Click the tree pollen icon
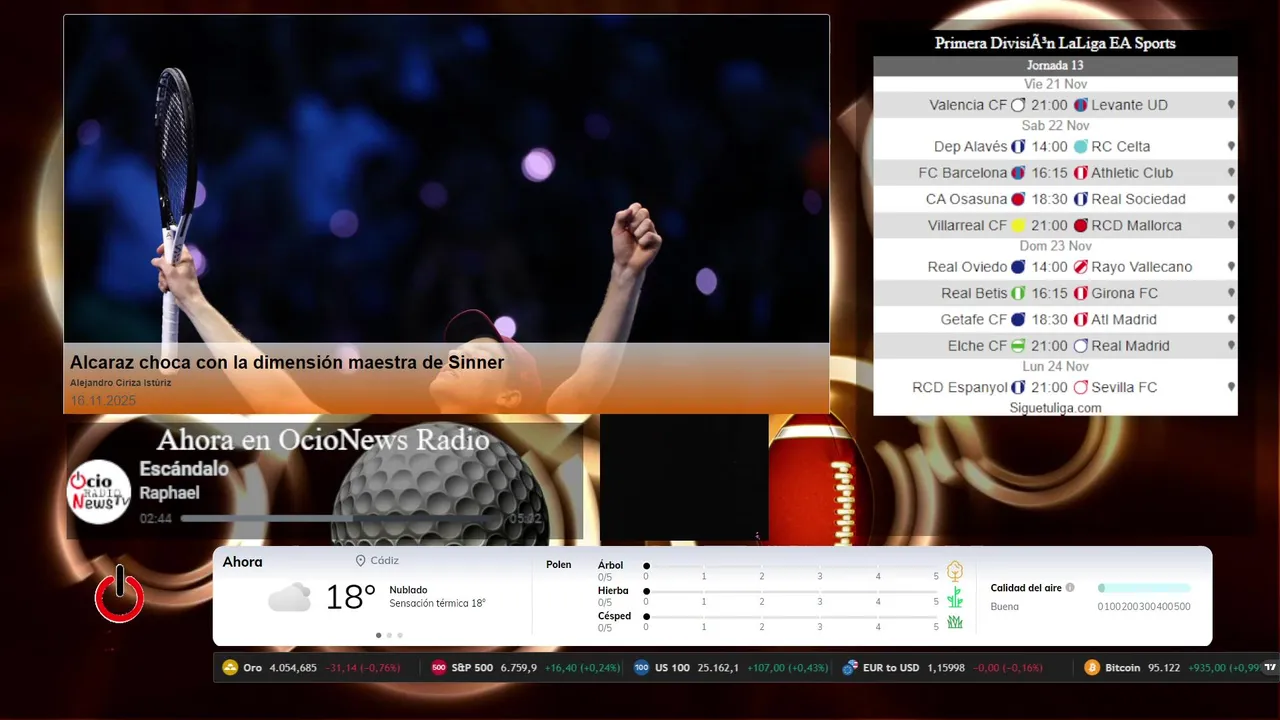 point(955,571)
